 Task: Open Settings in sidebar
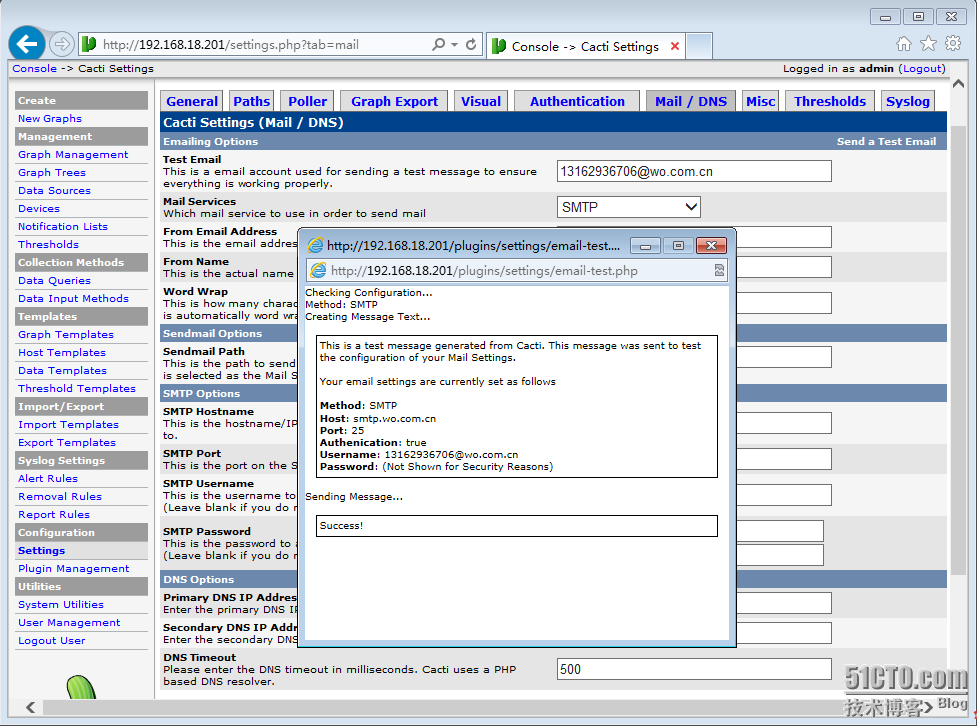(x=41, y=551)
